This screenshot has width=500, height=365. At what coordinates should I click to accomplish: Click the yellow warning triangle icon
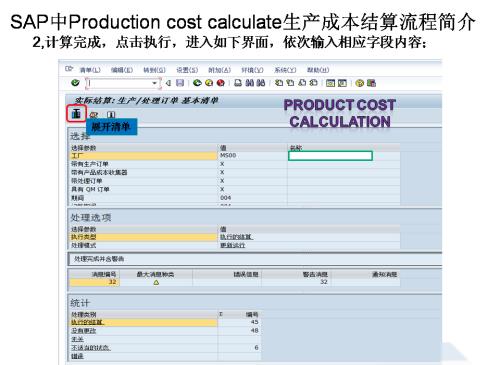coord(156,282)
